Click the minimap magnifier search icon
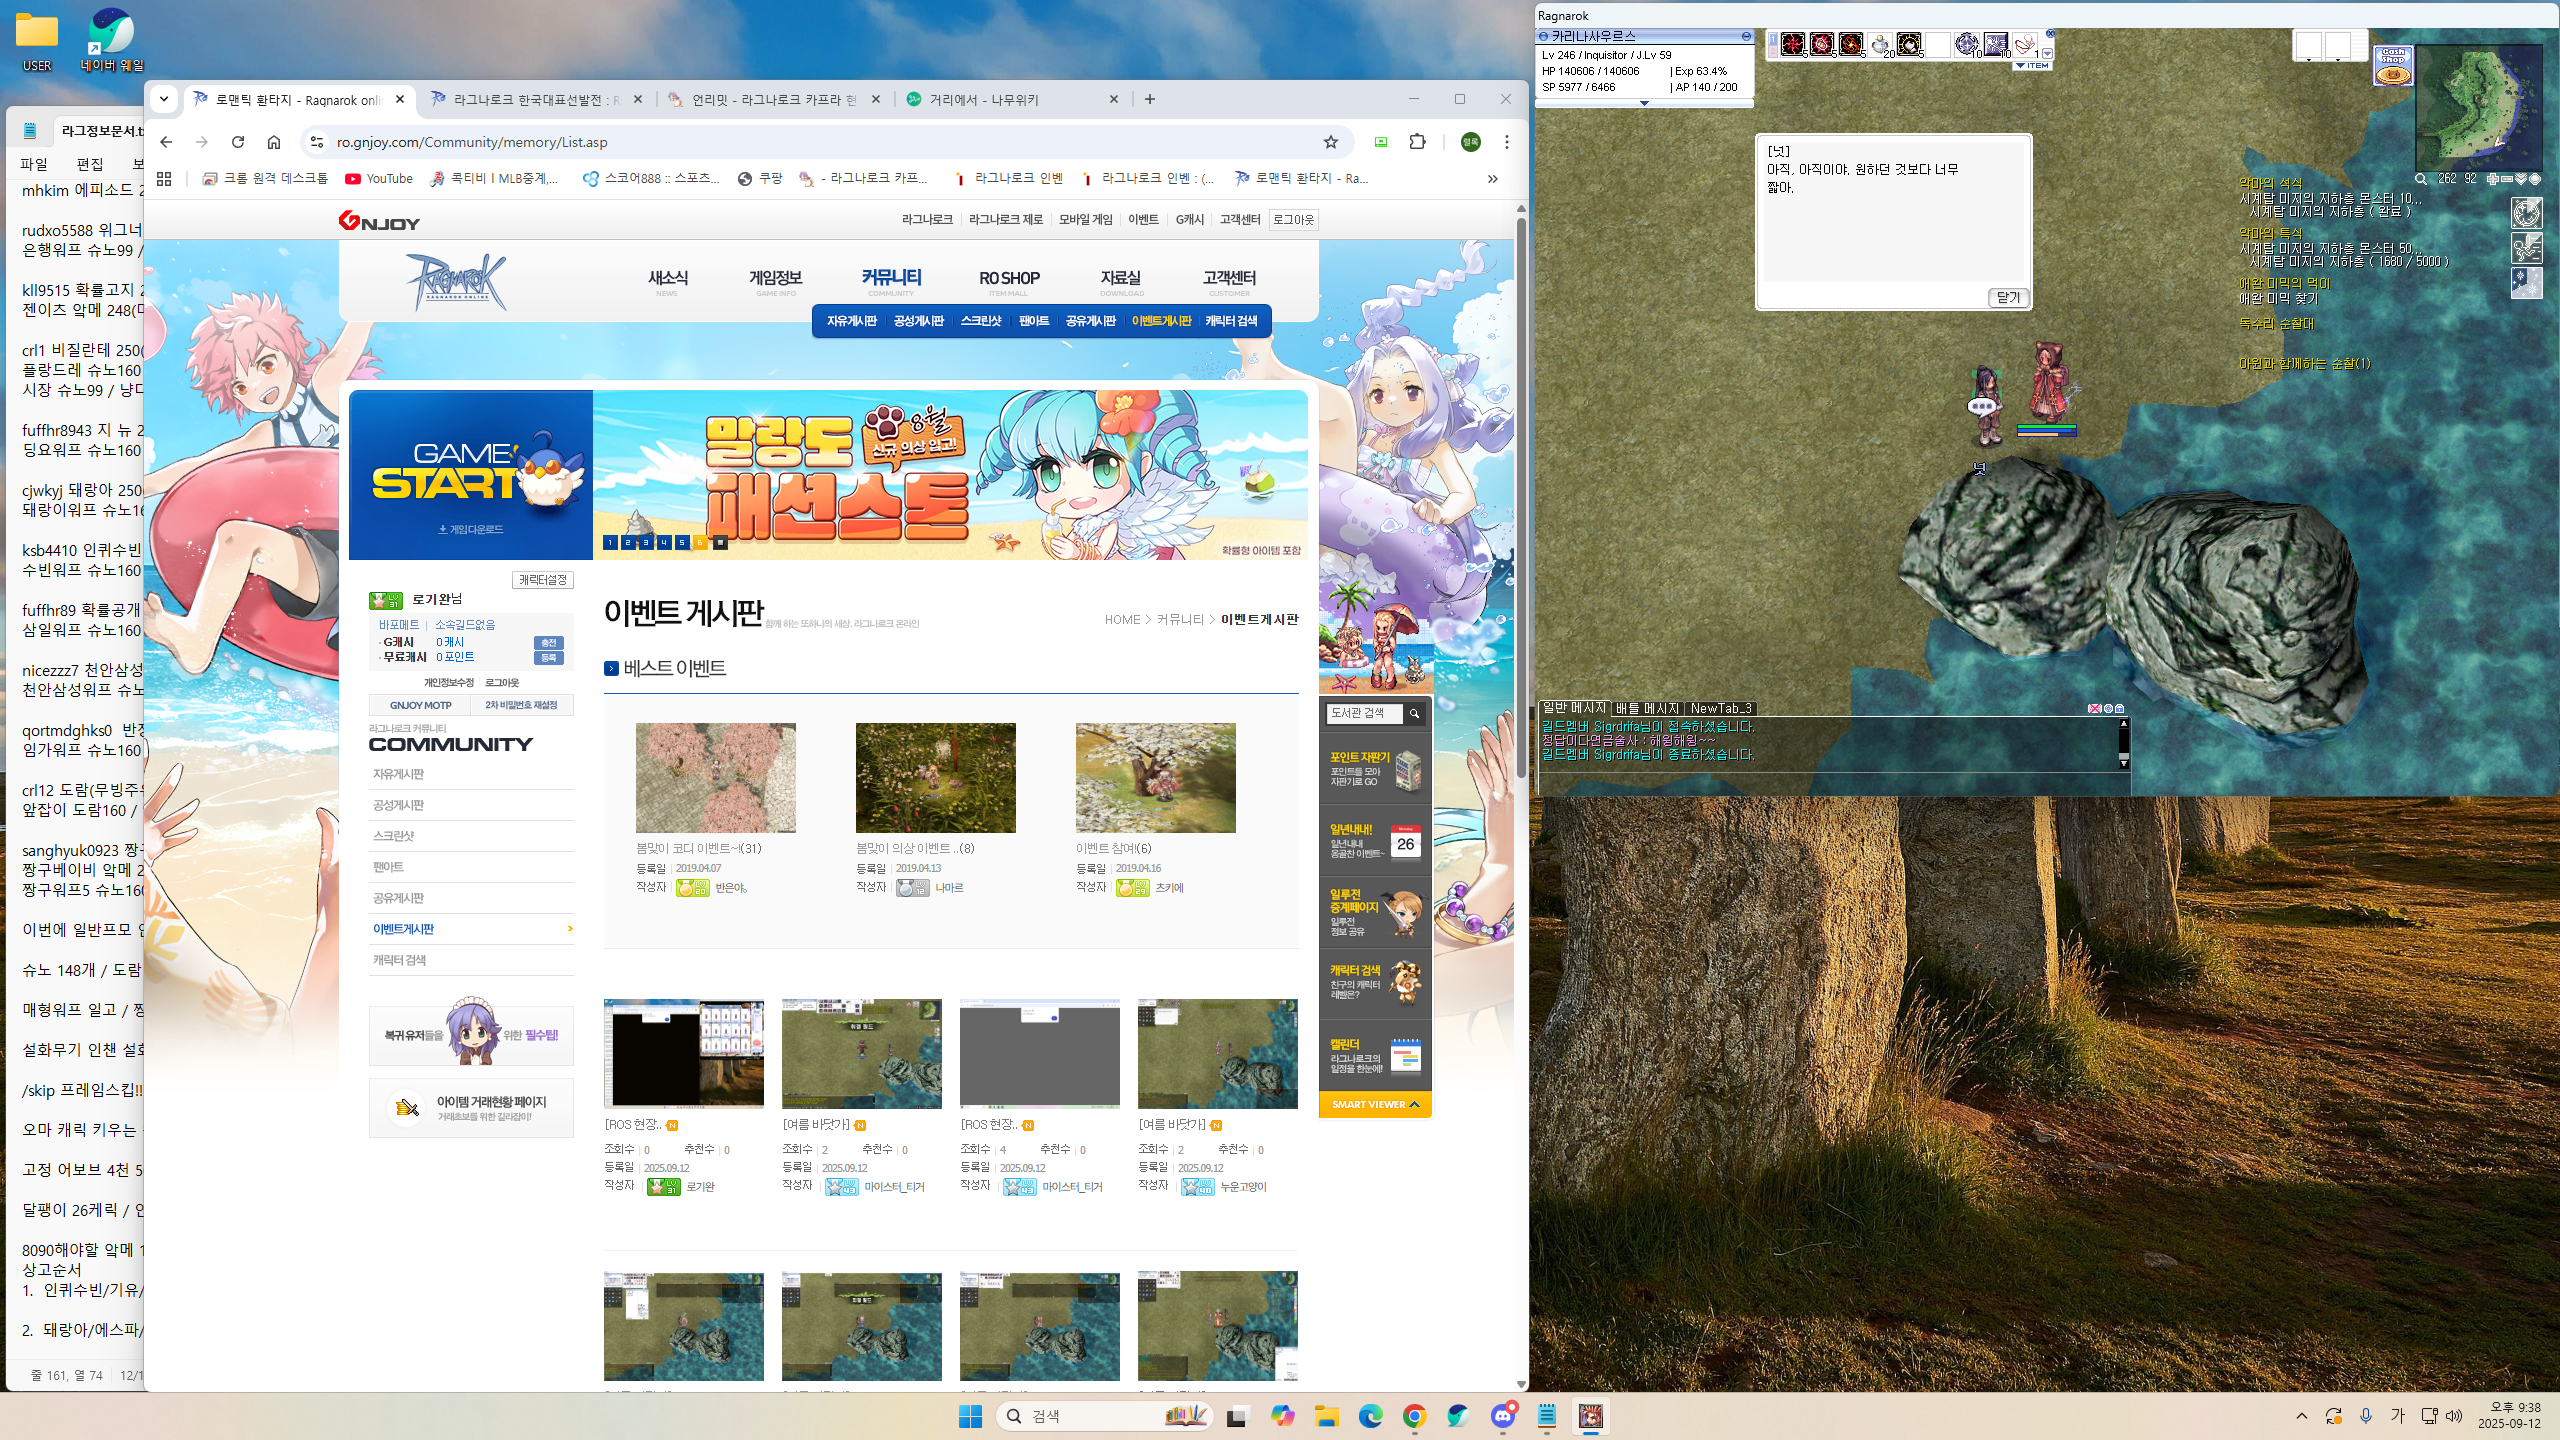This screenshot has width=2560, height=1440. tap(2421, 179)
